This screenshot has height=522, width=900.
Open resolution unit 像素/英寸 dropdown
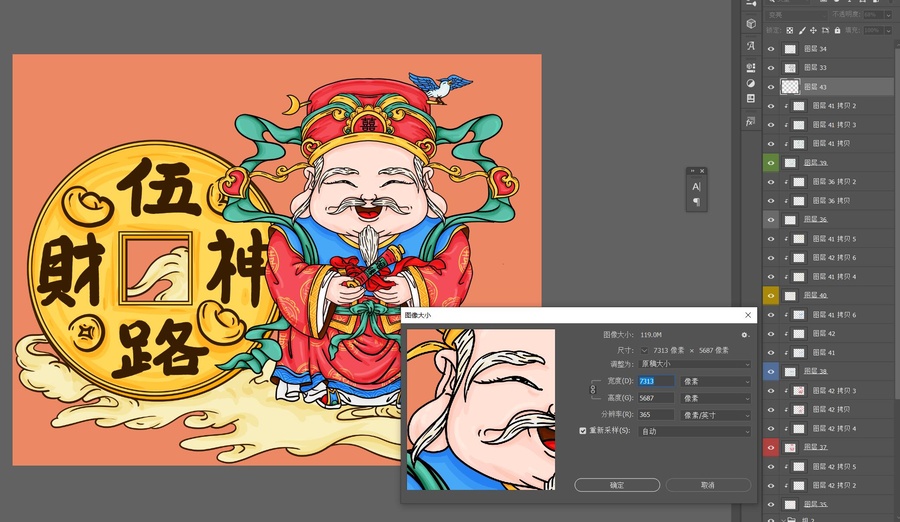[715, 415]
